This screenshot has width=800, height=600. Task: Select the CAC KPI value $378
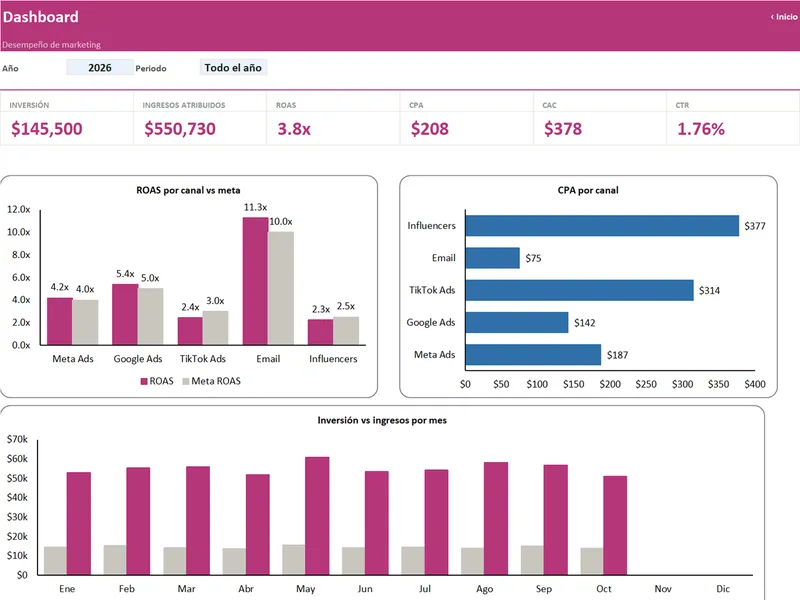click(x=563, y=129)
